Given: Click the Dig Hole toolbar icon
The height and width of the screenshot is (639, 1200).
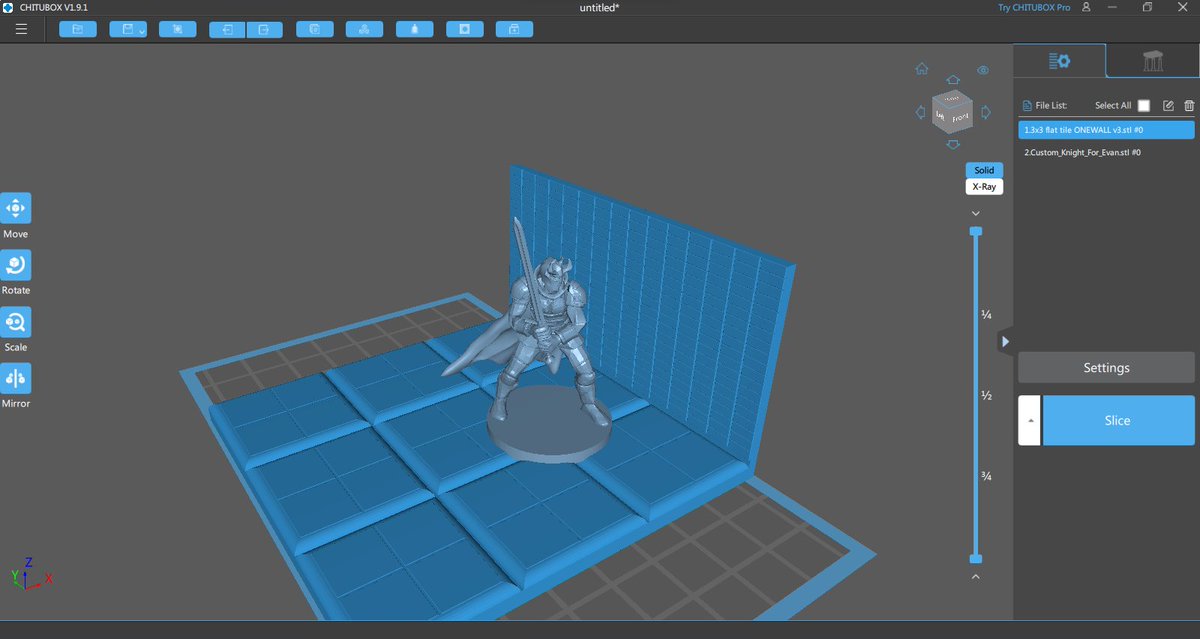Looking at the screenshot, I should point(464,29).
